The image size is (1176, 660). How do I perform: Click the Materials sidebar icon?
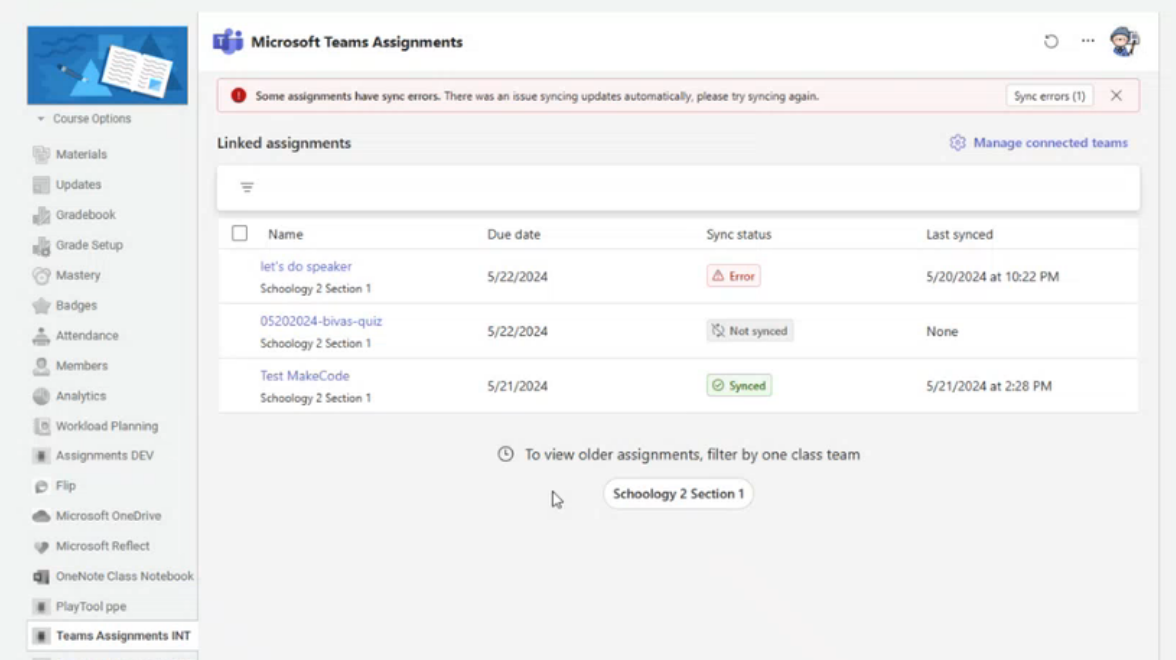(x=41, y=154)
